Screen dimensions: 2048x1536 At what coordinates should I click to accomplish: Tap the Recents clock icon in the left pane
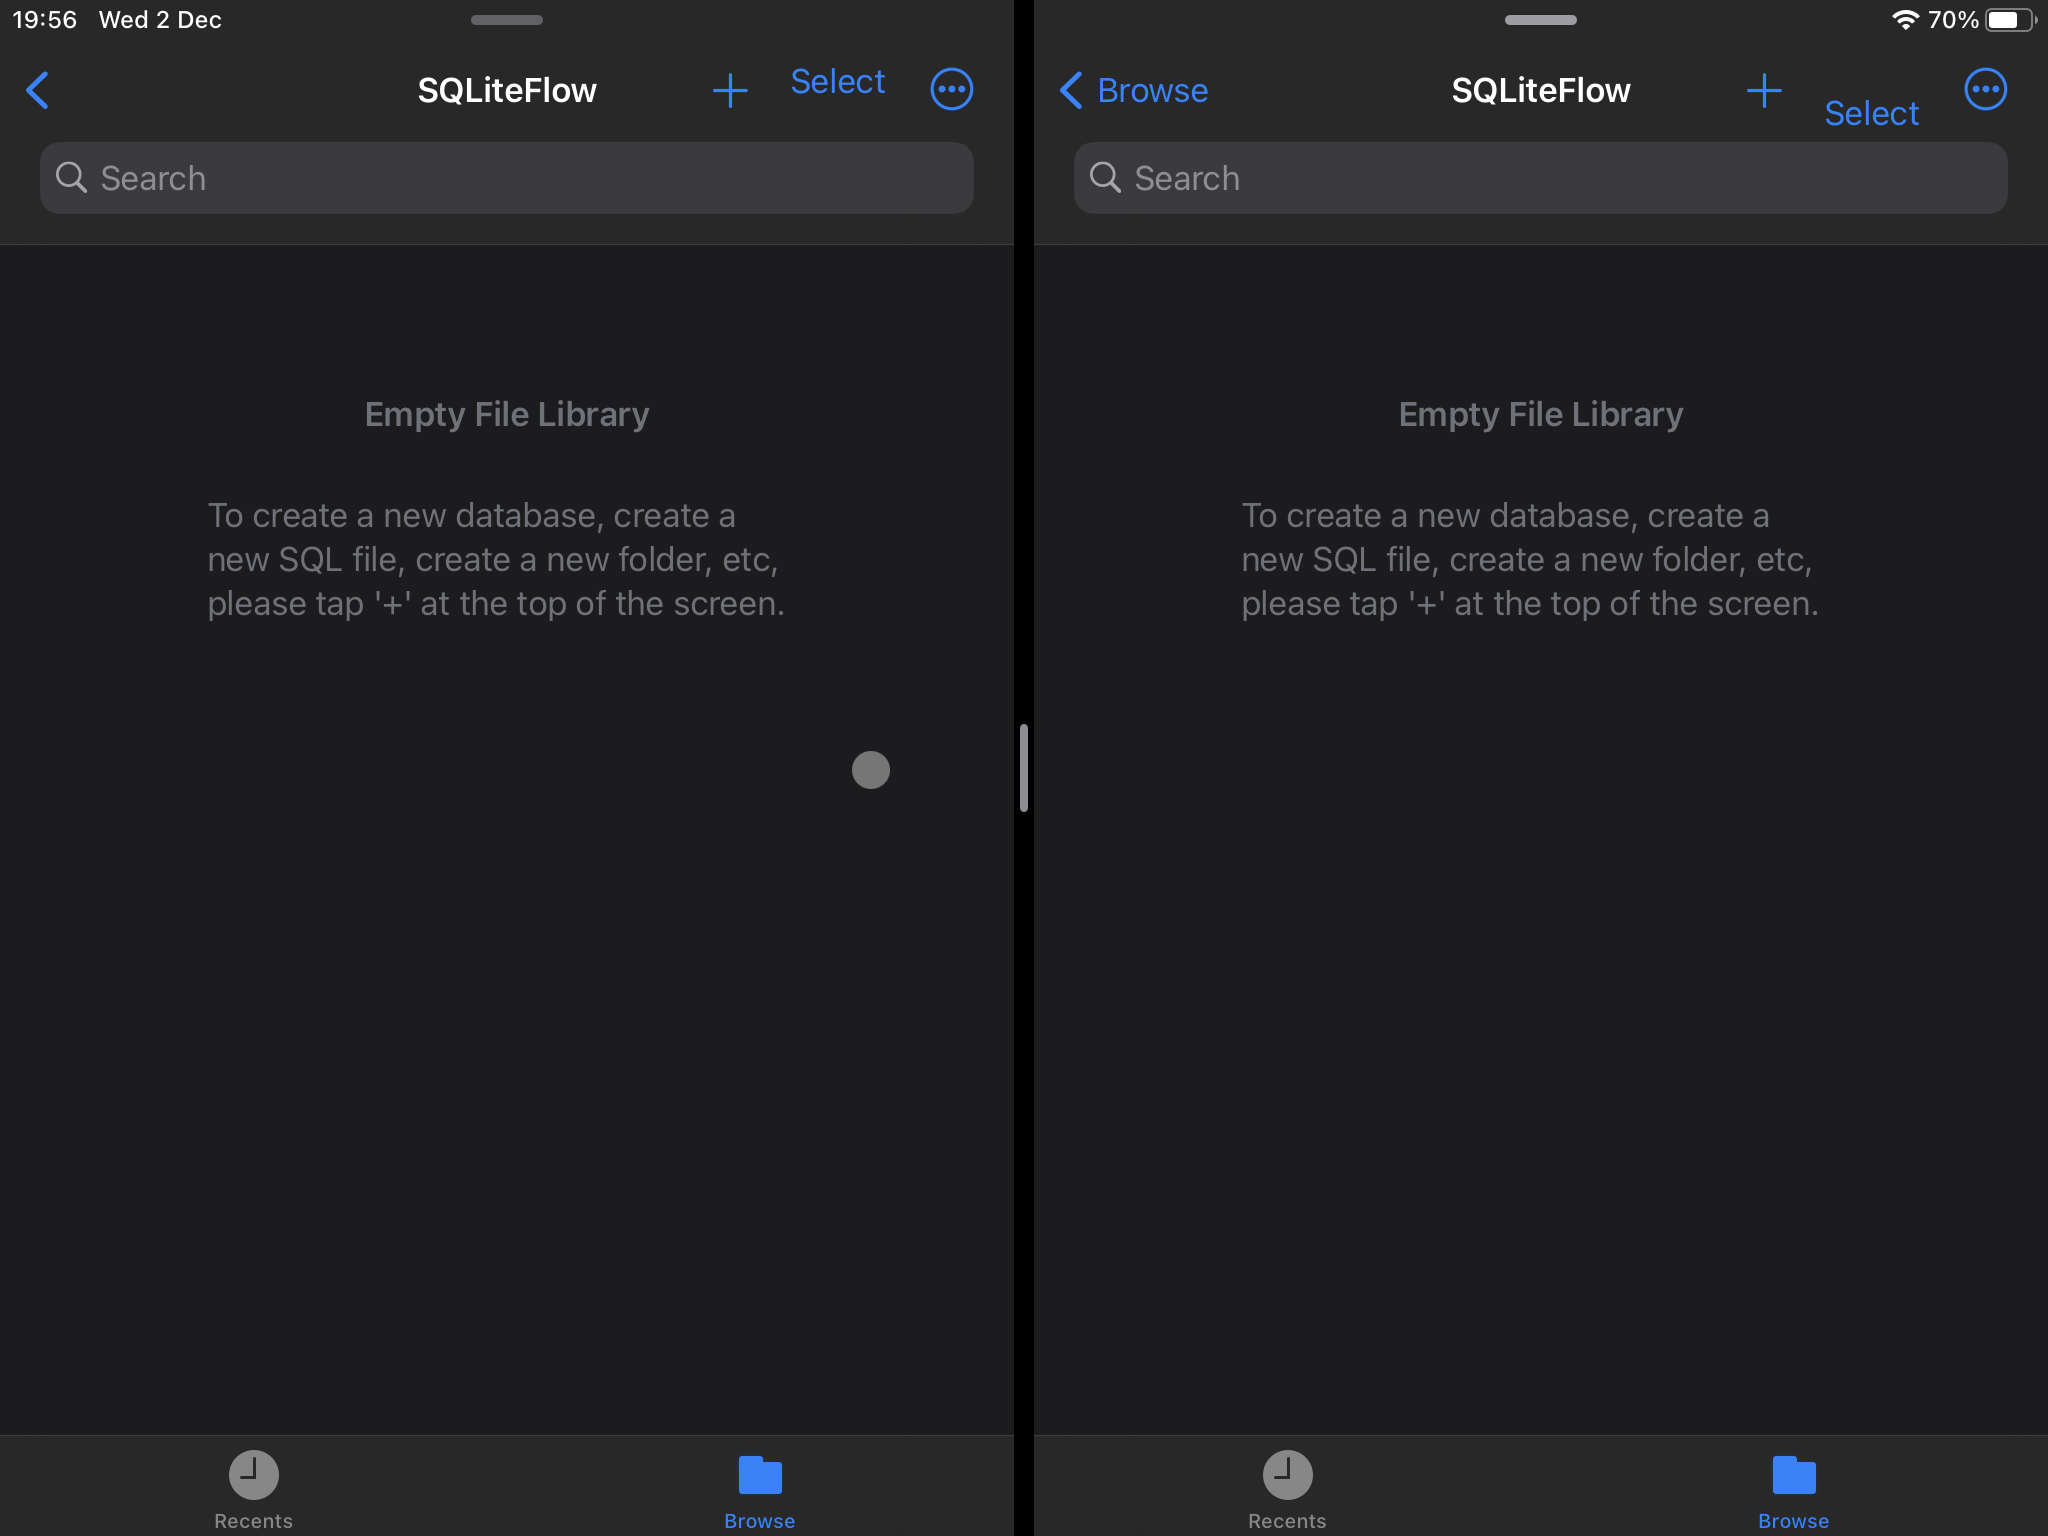[253, 1473]
